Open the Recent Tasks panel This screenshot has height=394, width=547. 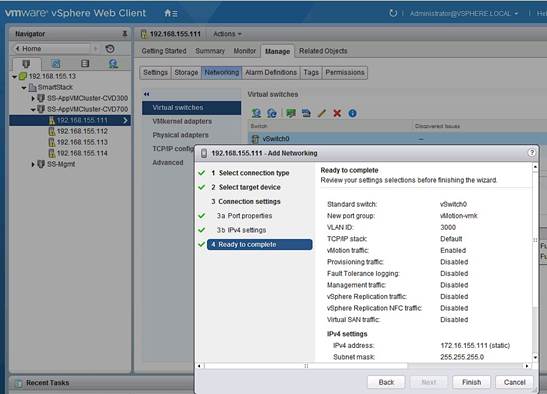(x=47, y=383)
